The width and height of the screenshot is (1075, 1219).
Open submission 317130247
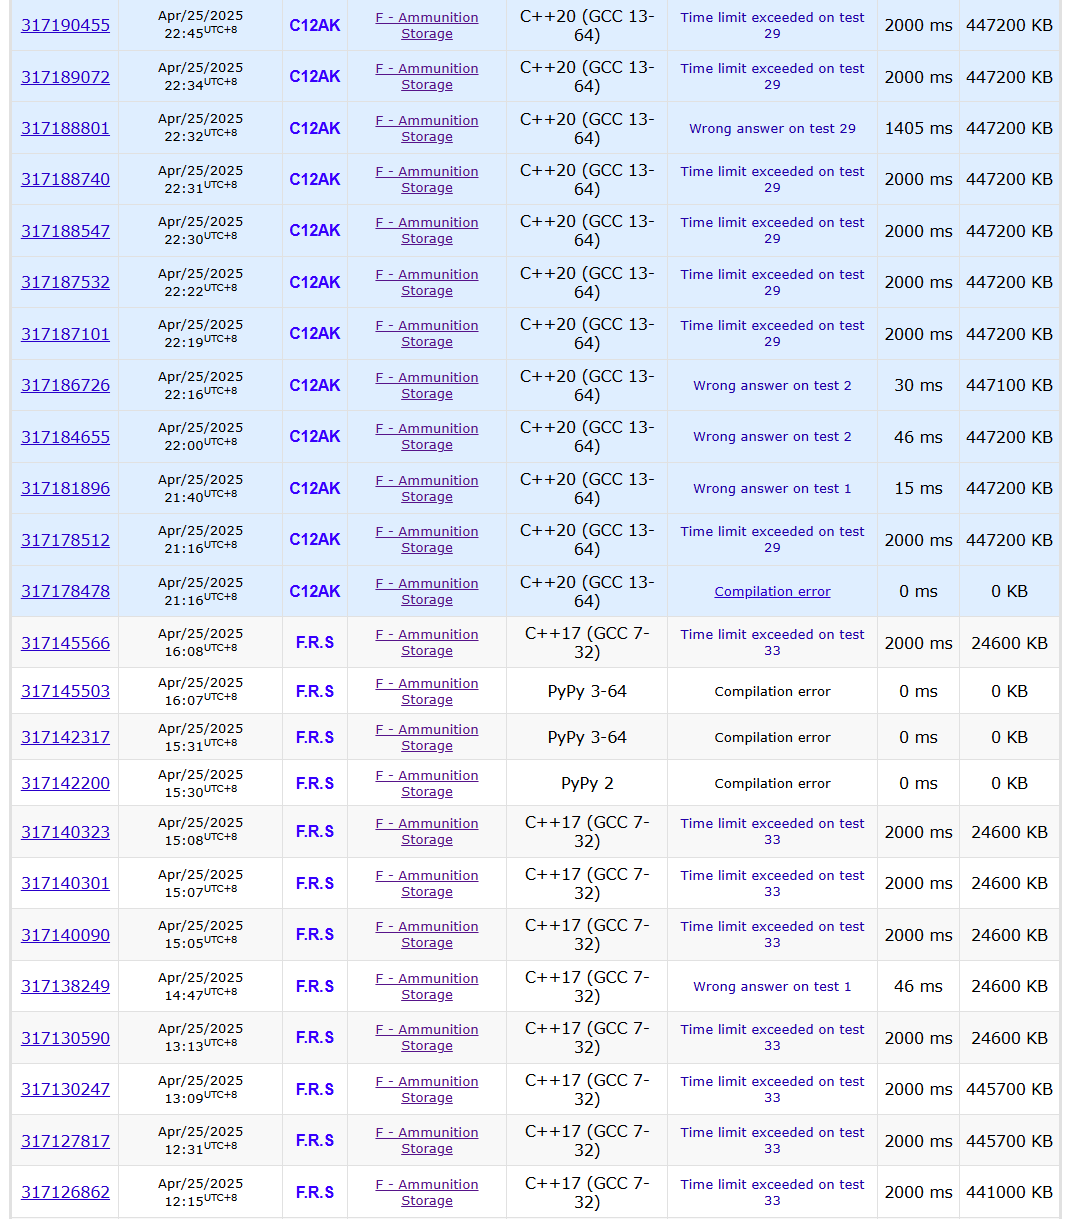65,1089
